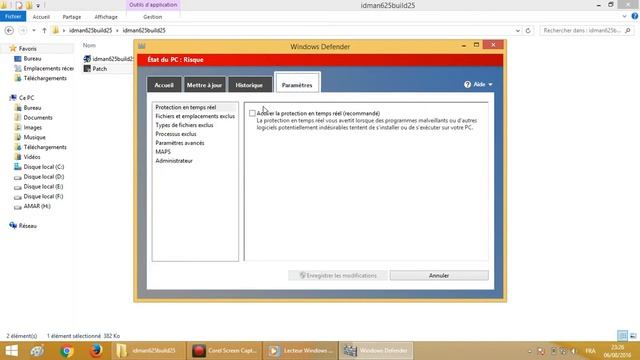Click the FRA language indicator
Viewport: 640px width, 360px height.
590,351
